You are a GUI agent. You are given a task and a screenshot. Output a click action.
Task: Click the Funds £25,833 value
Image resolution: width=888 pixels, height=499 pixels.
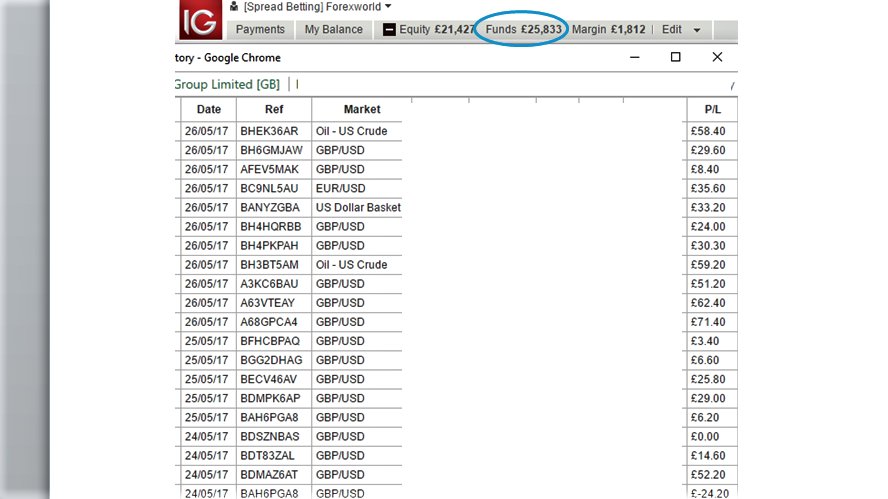[x=523, y=29]
